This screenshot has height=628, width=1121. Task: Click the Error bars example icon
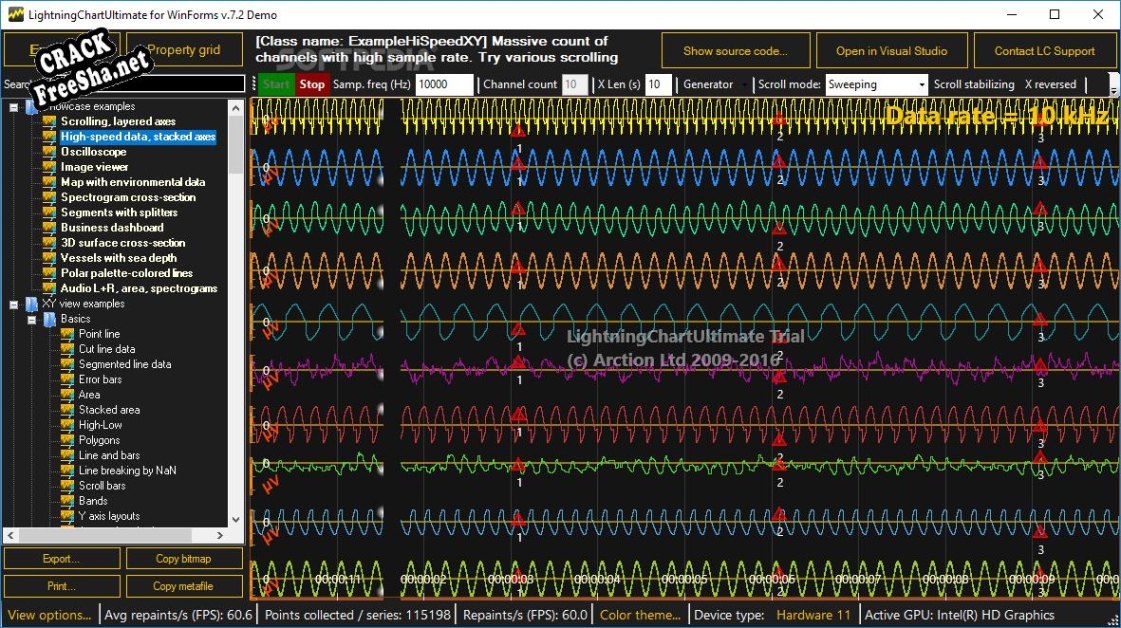(x=68, y=380)
